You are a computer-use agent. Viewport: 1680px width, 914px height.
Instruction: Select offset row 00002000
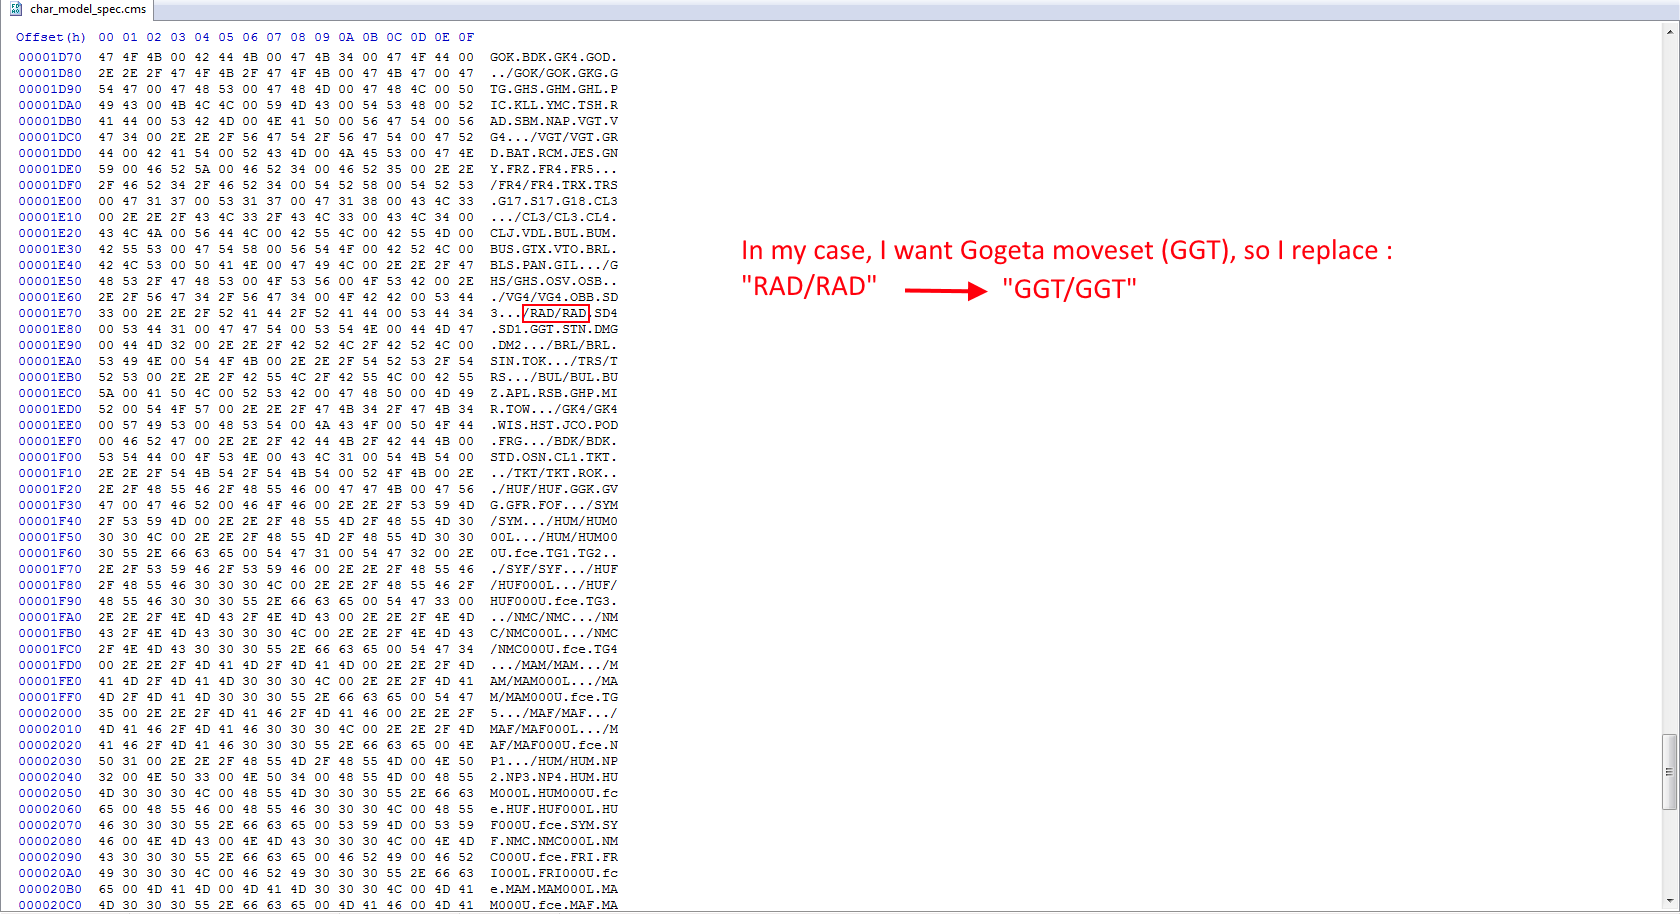(x=50, y=713)
